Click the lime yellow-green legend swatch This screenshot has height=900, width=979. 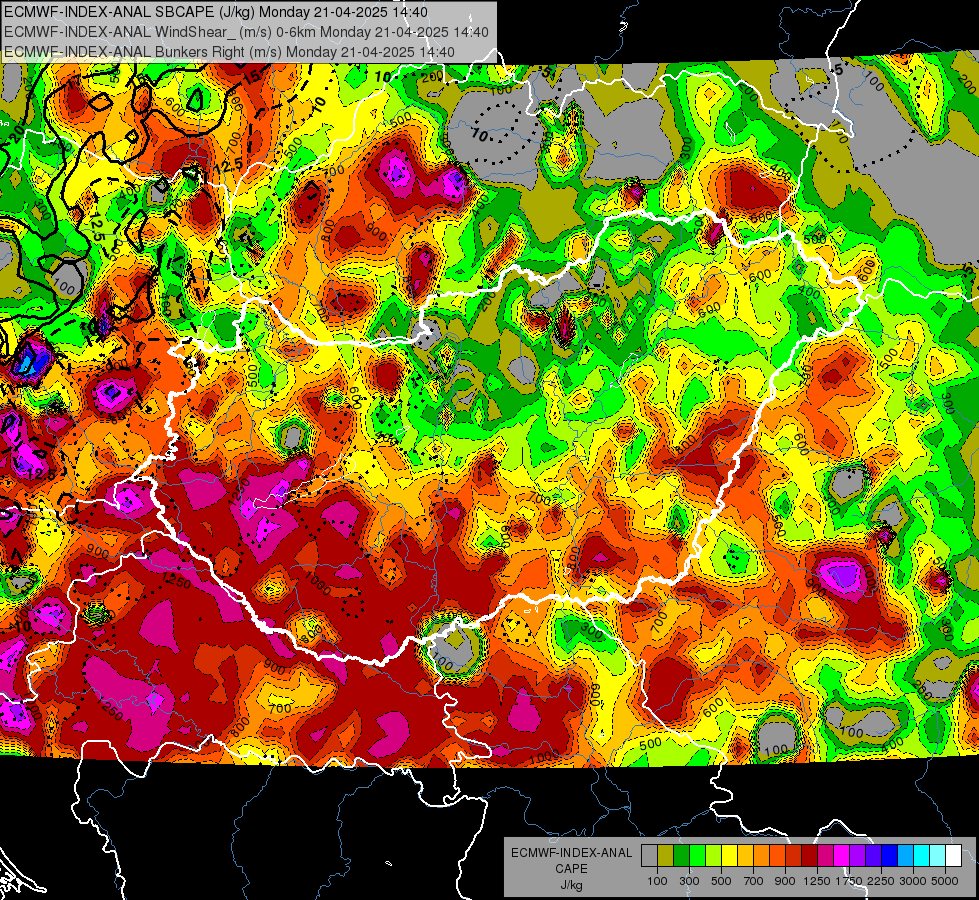(x=714, y=855)
